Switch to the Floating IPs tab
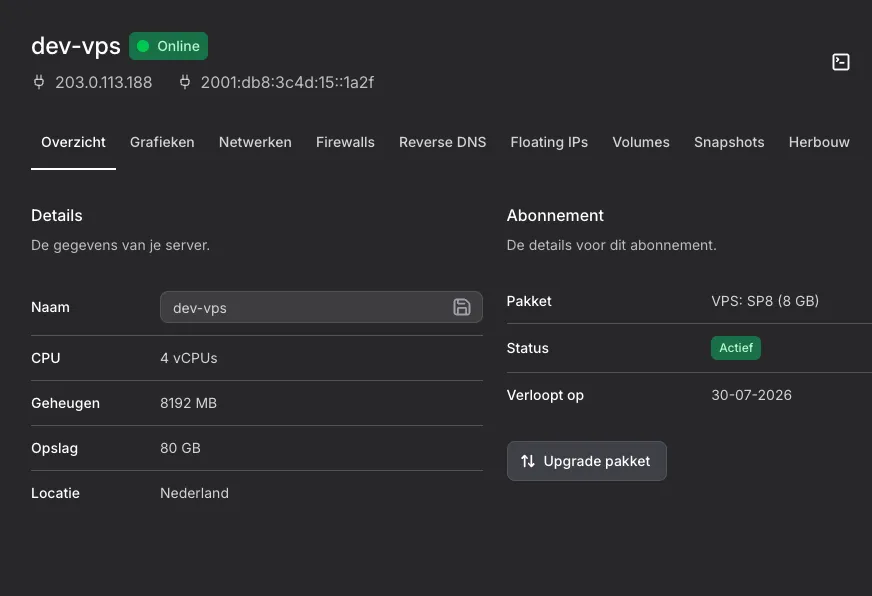This screenshot has height=596, width=872. pos(549,142)
